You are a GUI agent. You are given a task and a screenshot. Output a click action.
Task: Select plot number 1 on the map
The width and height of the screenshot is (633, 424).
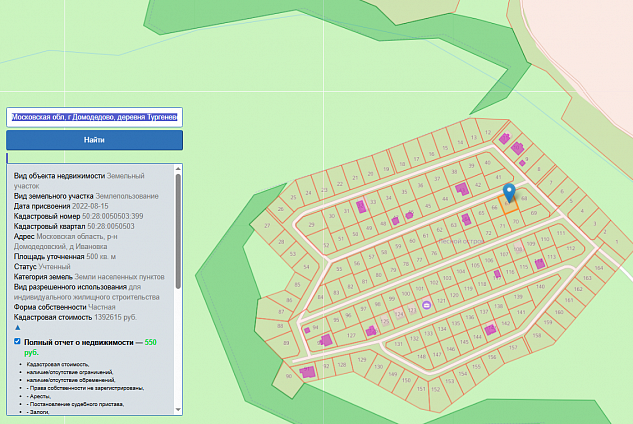pos(616,241)
